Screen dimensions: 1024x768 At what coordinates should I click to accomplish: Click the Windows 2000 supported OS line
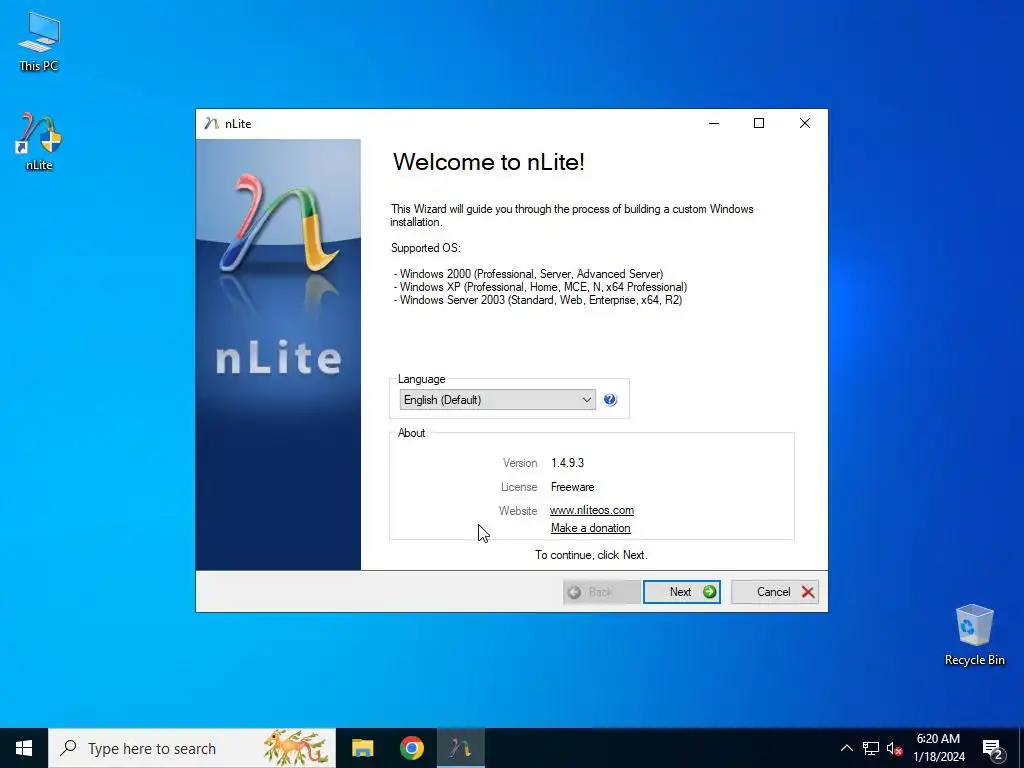pyautogui.click(x=528, y=274)
